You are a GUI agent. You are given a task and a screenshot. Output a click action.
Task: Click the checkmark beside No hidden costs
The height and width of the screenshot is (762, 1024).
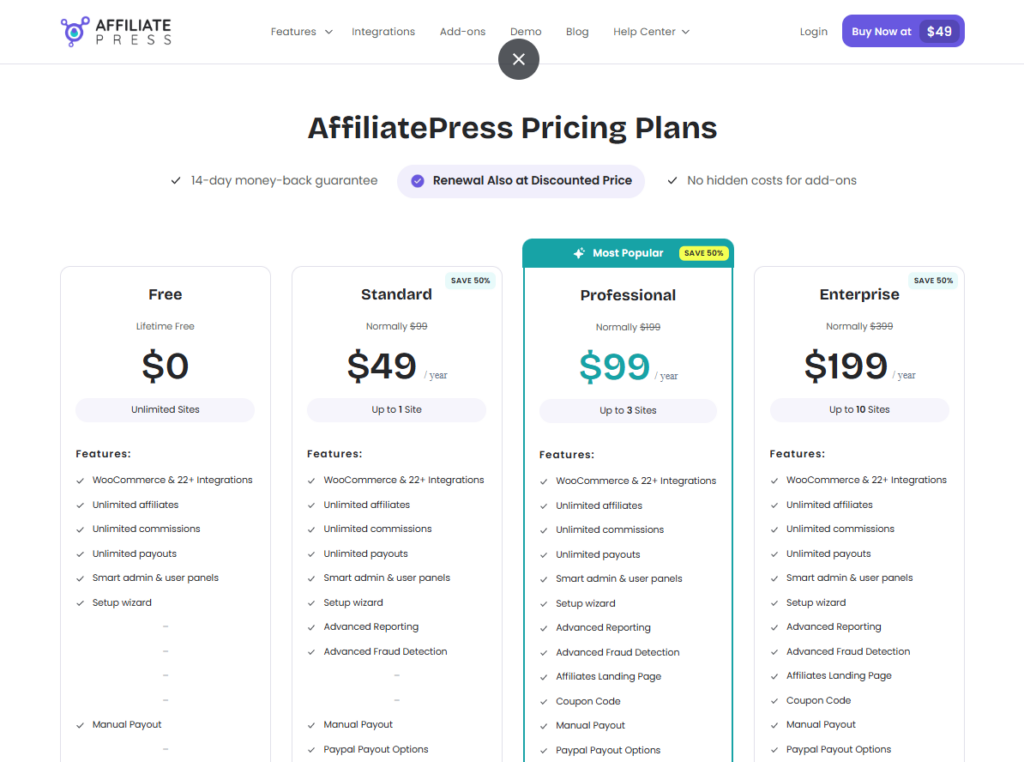(x=672, y=181)
